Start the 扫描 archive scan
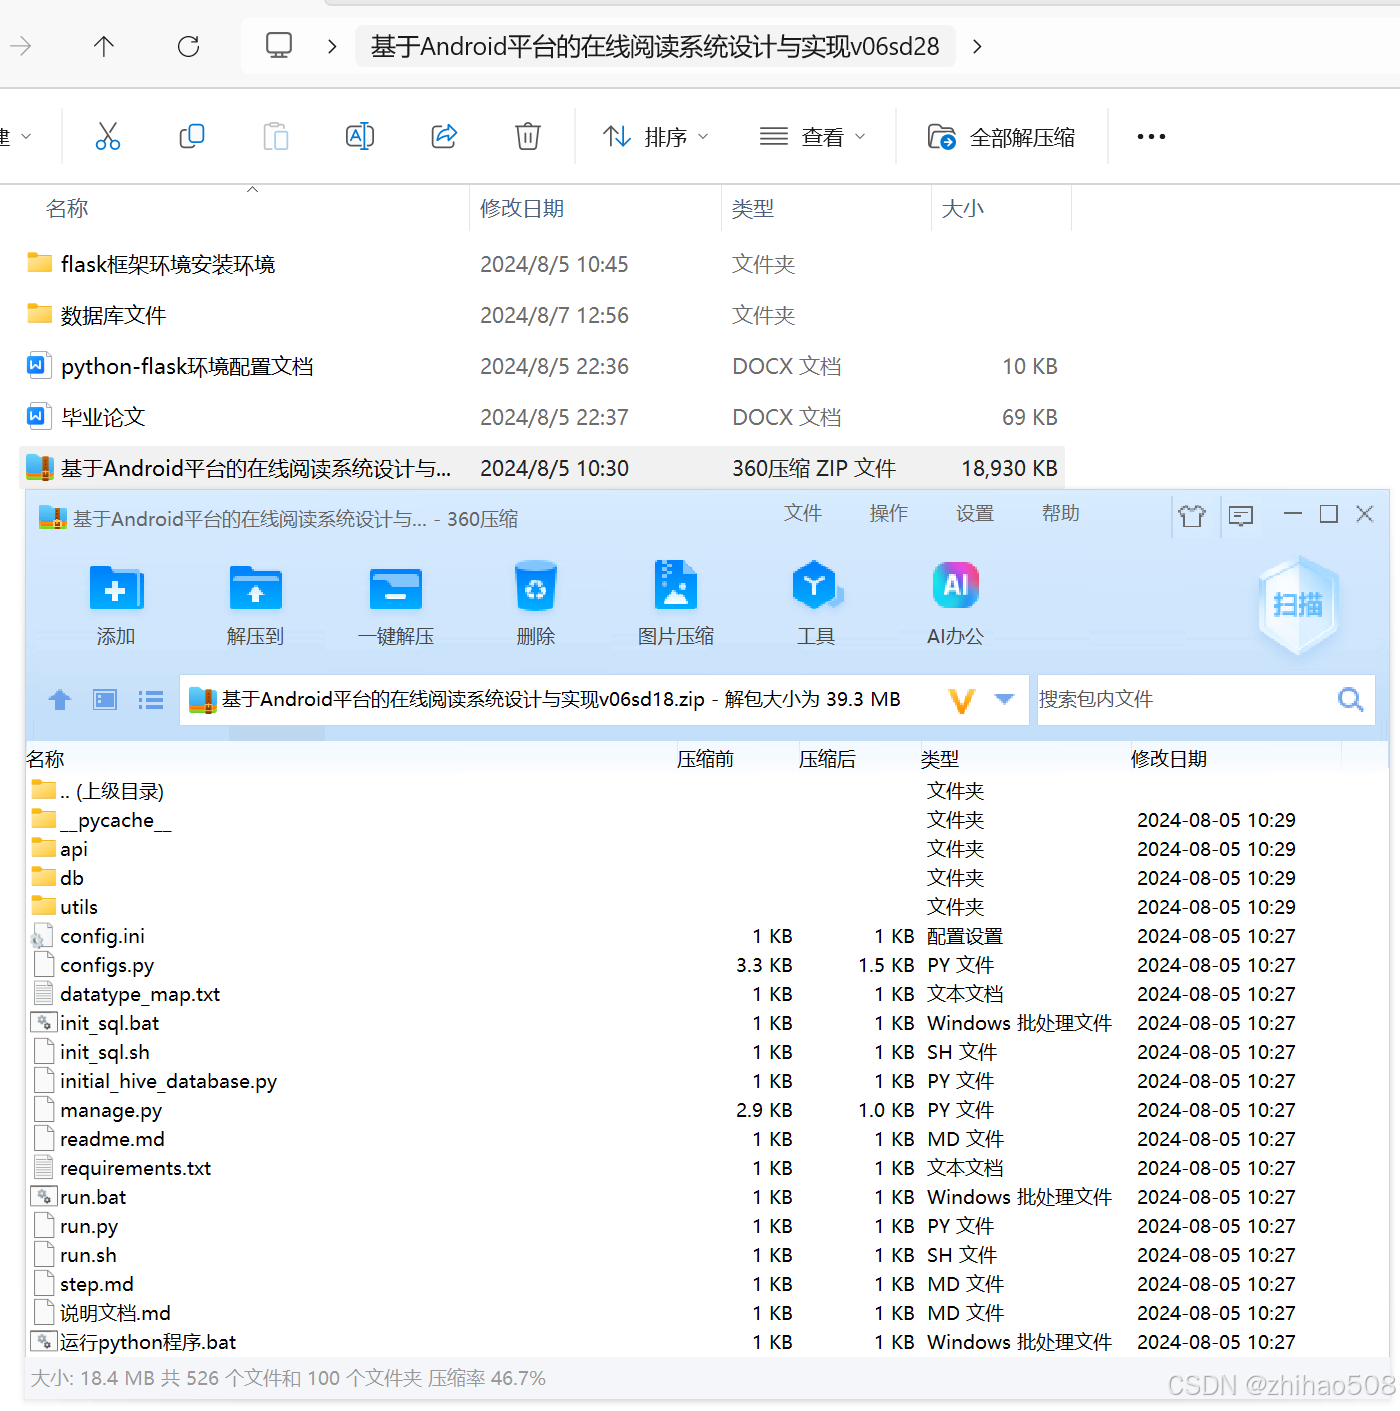 click(x=1298, y=605)
